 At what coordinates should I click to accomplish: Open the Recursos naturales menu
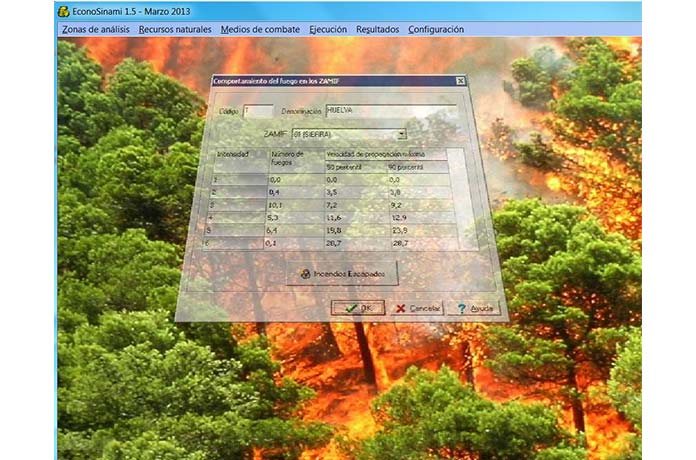point(175,30)
